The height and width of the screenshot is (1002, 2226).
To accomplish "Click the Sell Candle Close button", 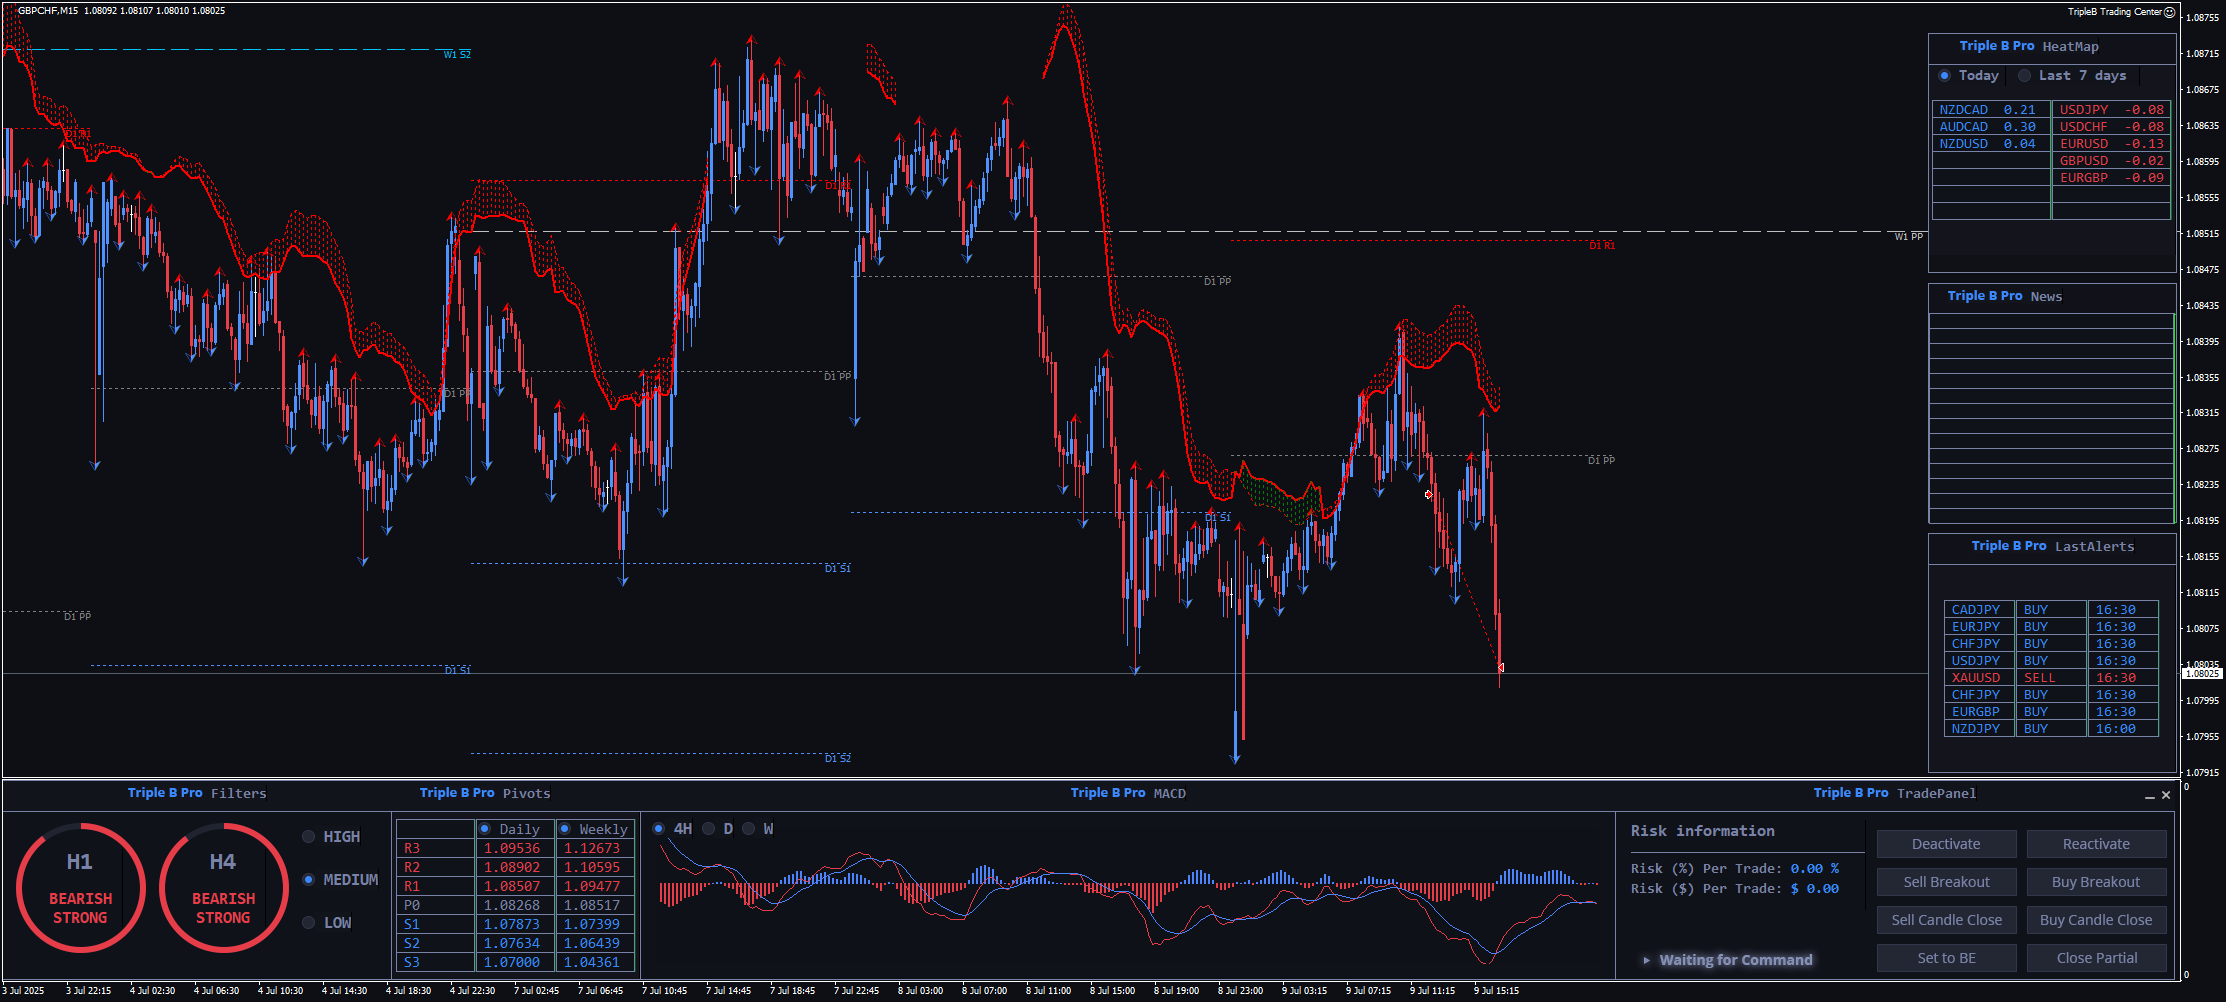I will click(1946, 920).
